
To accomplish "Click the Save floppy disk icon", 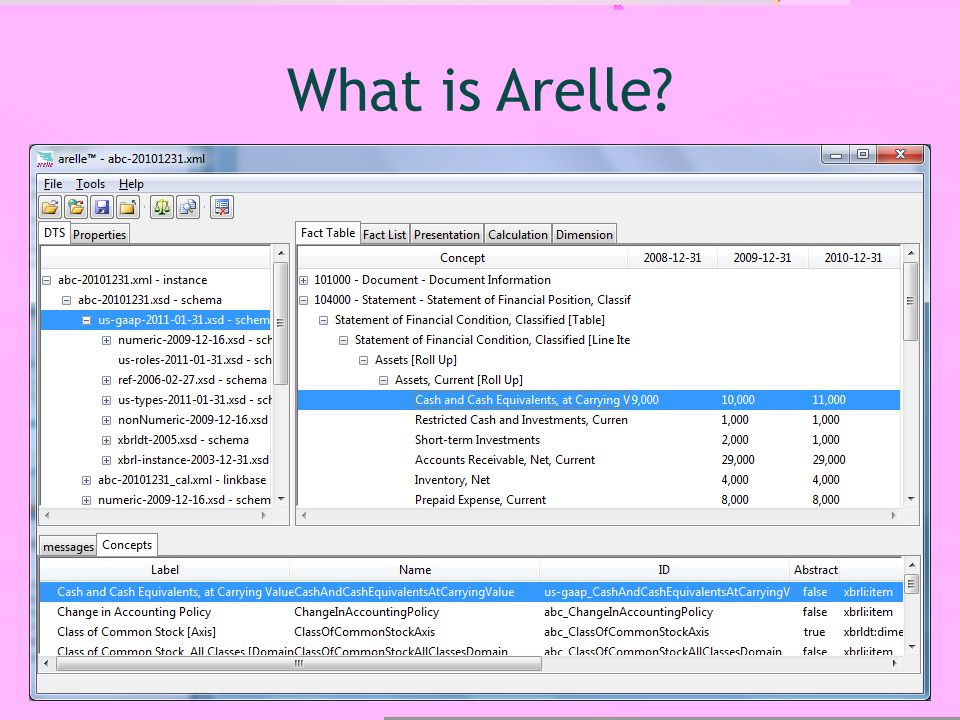I will 102,208.
